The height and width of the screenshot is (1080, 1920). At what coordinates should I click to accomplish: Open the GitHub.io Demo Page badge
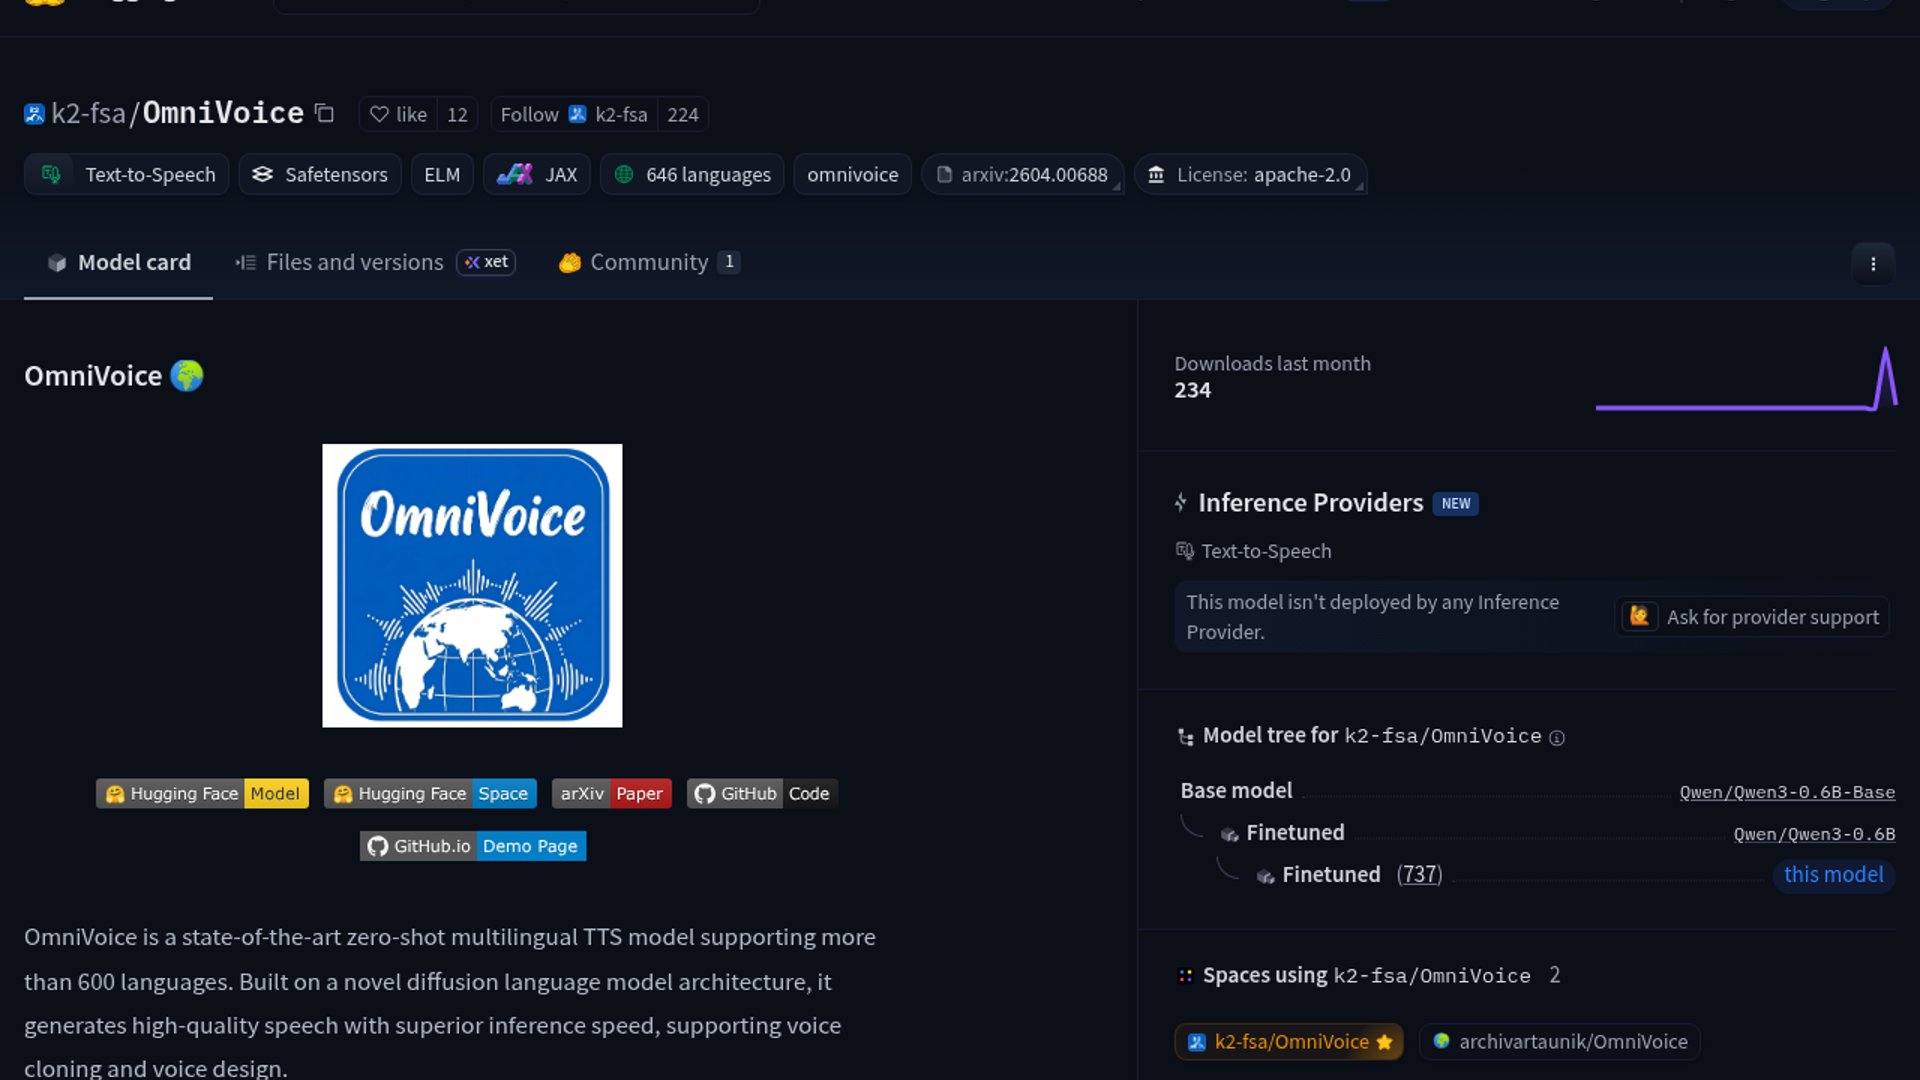pyautogui.click(x=473, y=846)
